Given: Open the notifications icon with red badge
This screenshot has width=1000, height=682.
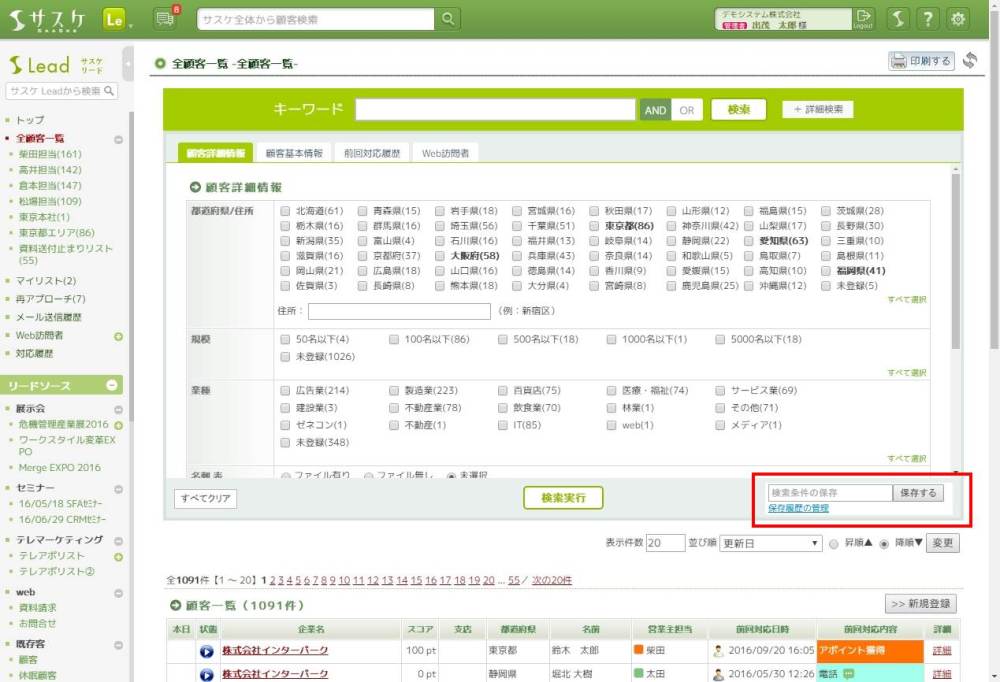Looking at the screenshot, I should [166, 18].
